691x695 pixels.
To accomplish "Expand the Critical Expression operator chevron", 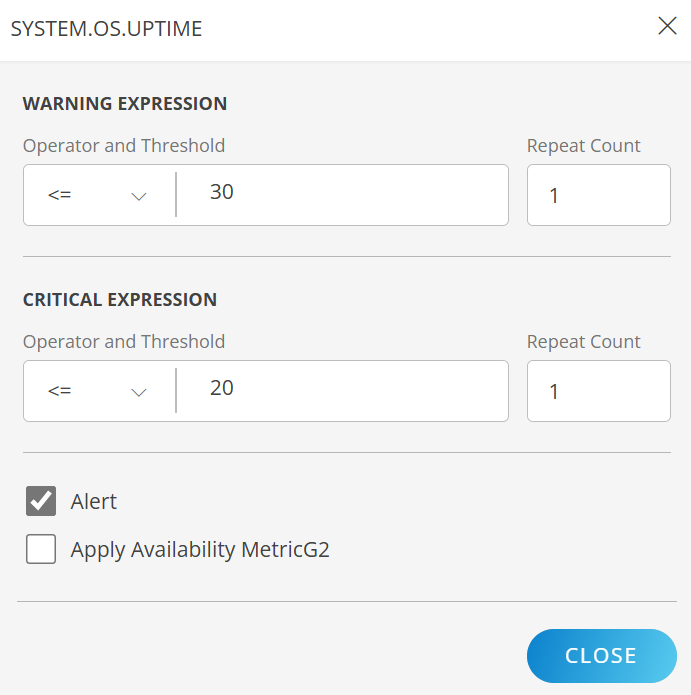I will tap(139, 392).
